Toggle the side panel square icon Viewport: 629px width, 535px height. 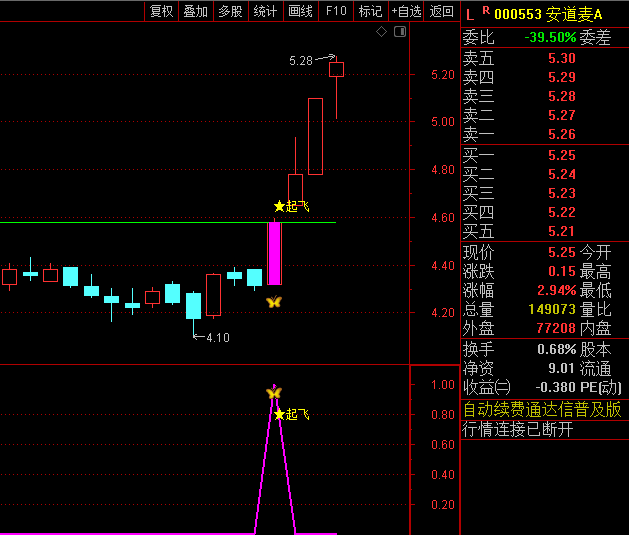tap(400, 31)
